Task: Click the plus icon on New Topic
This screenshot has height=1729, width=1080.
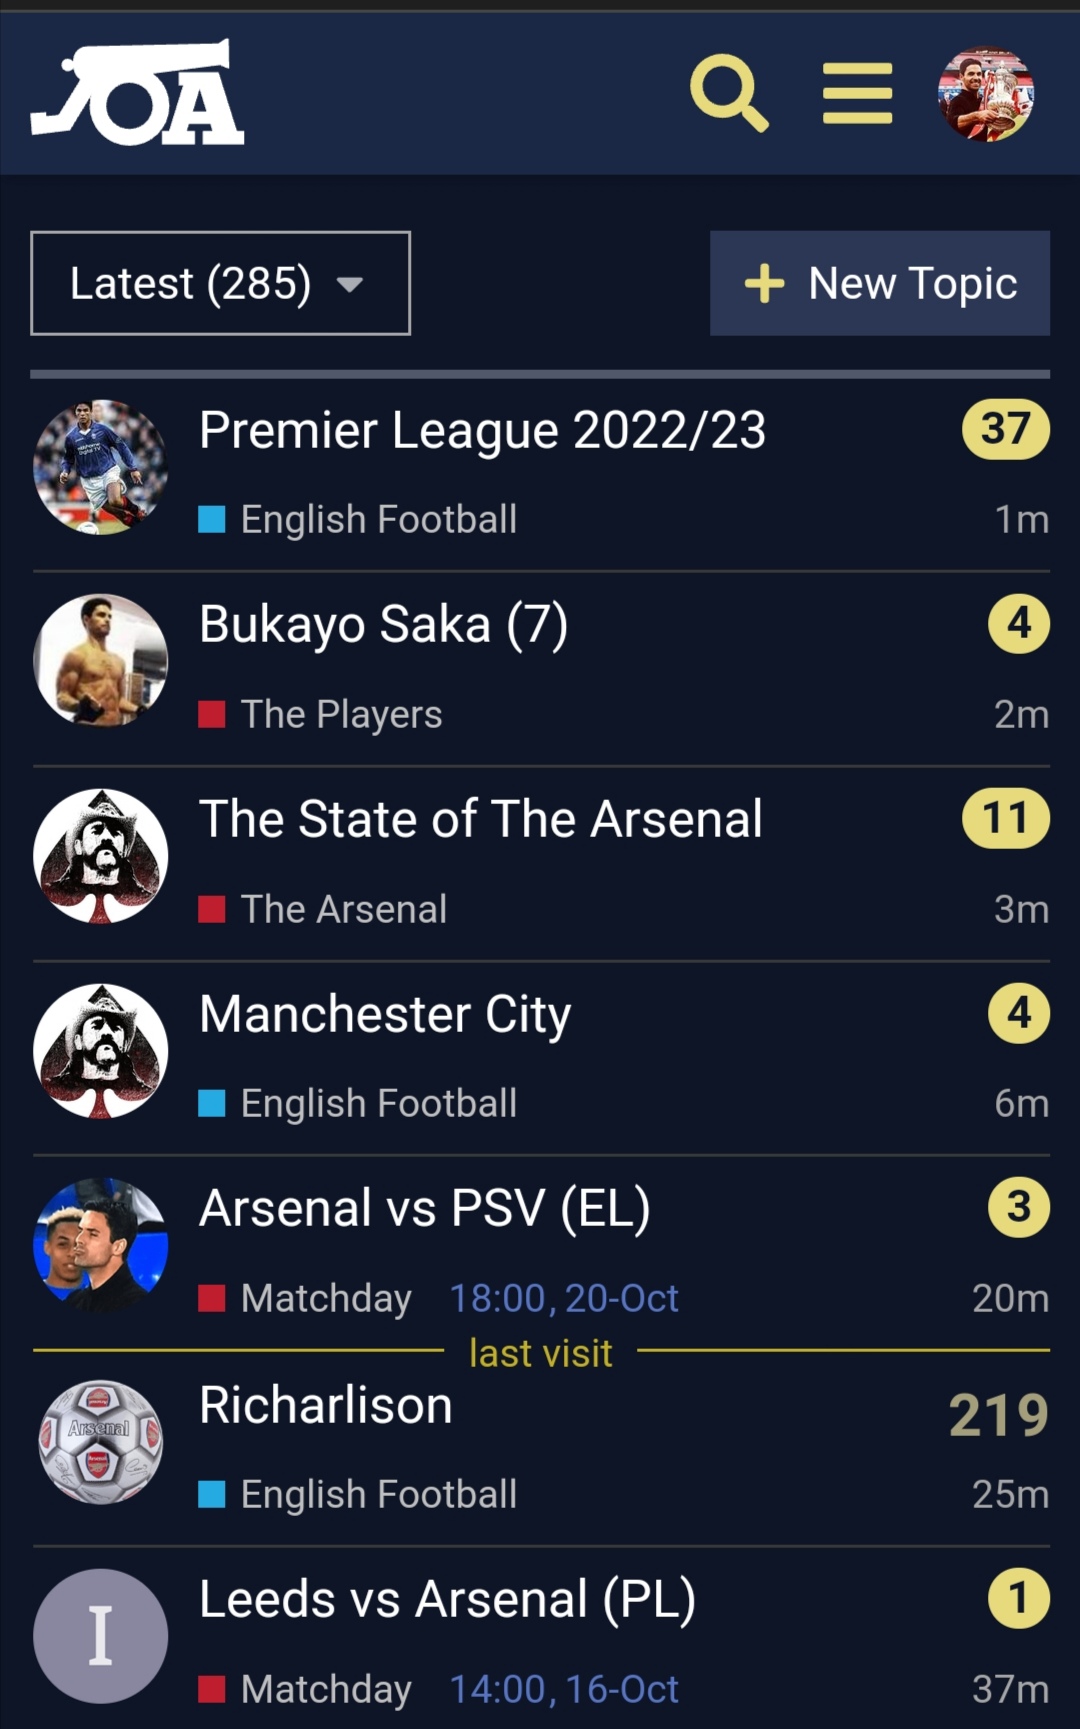Action: coord(765,283)
